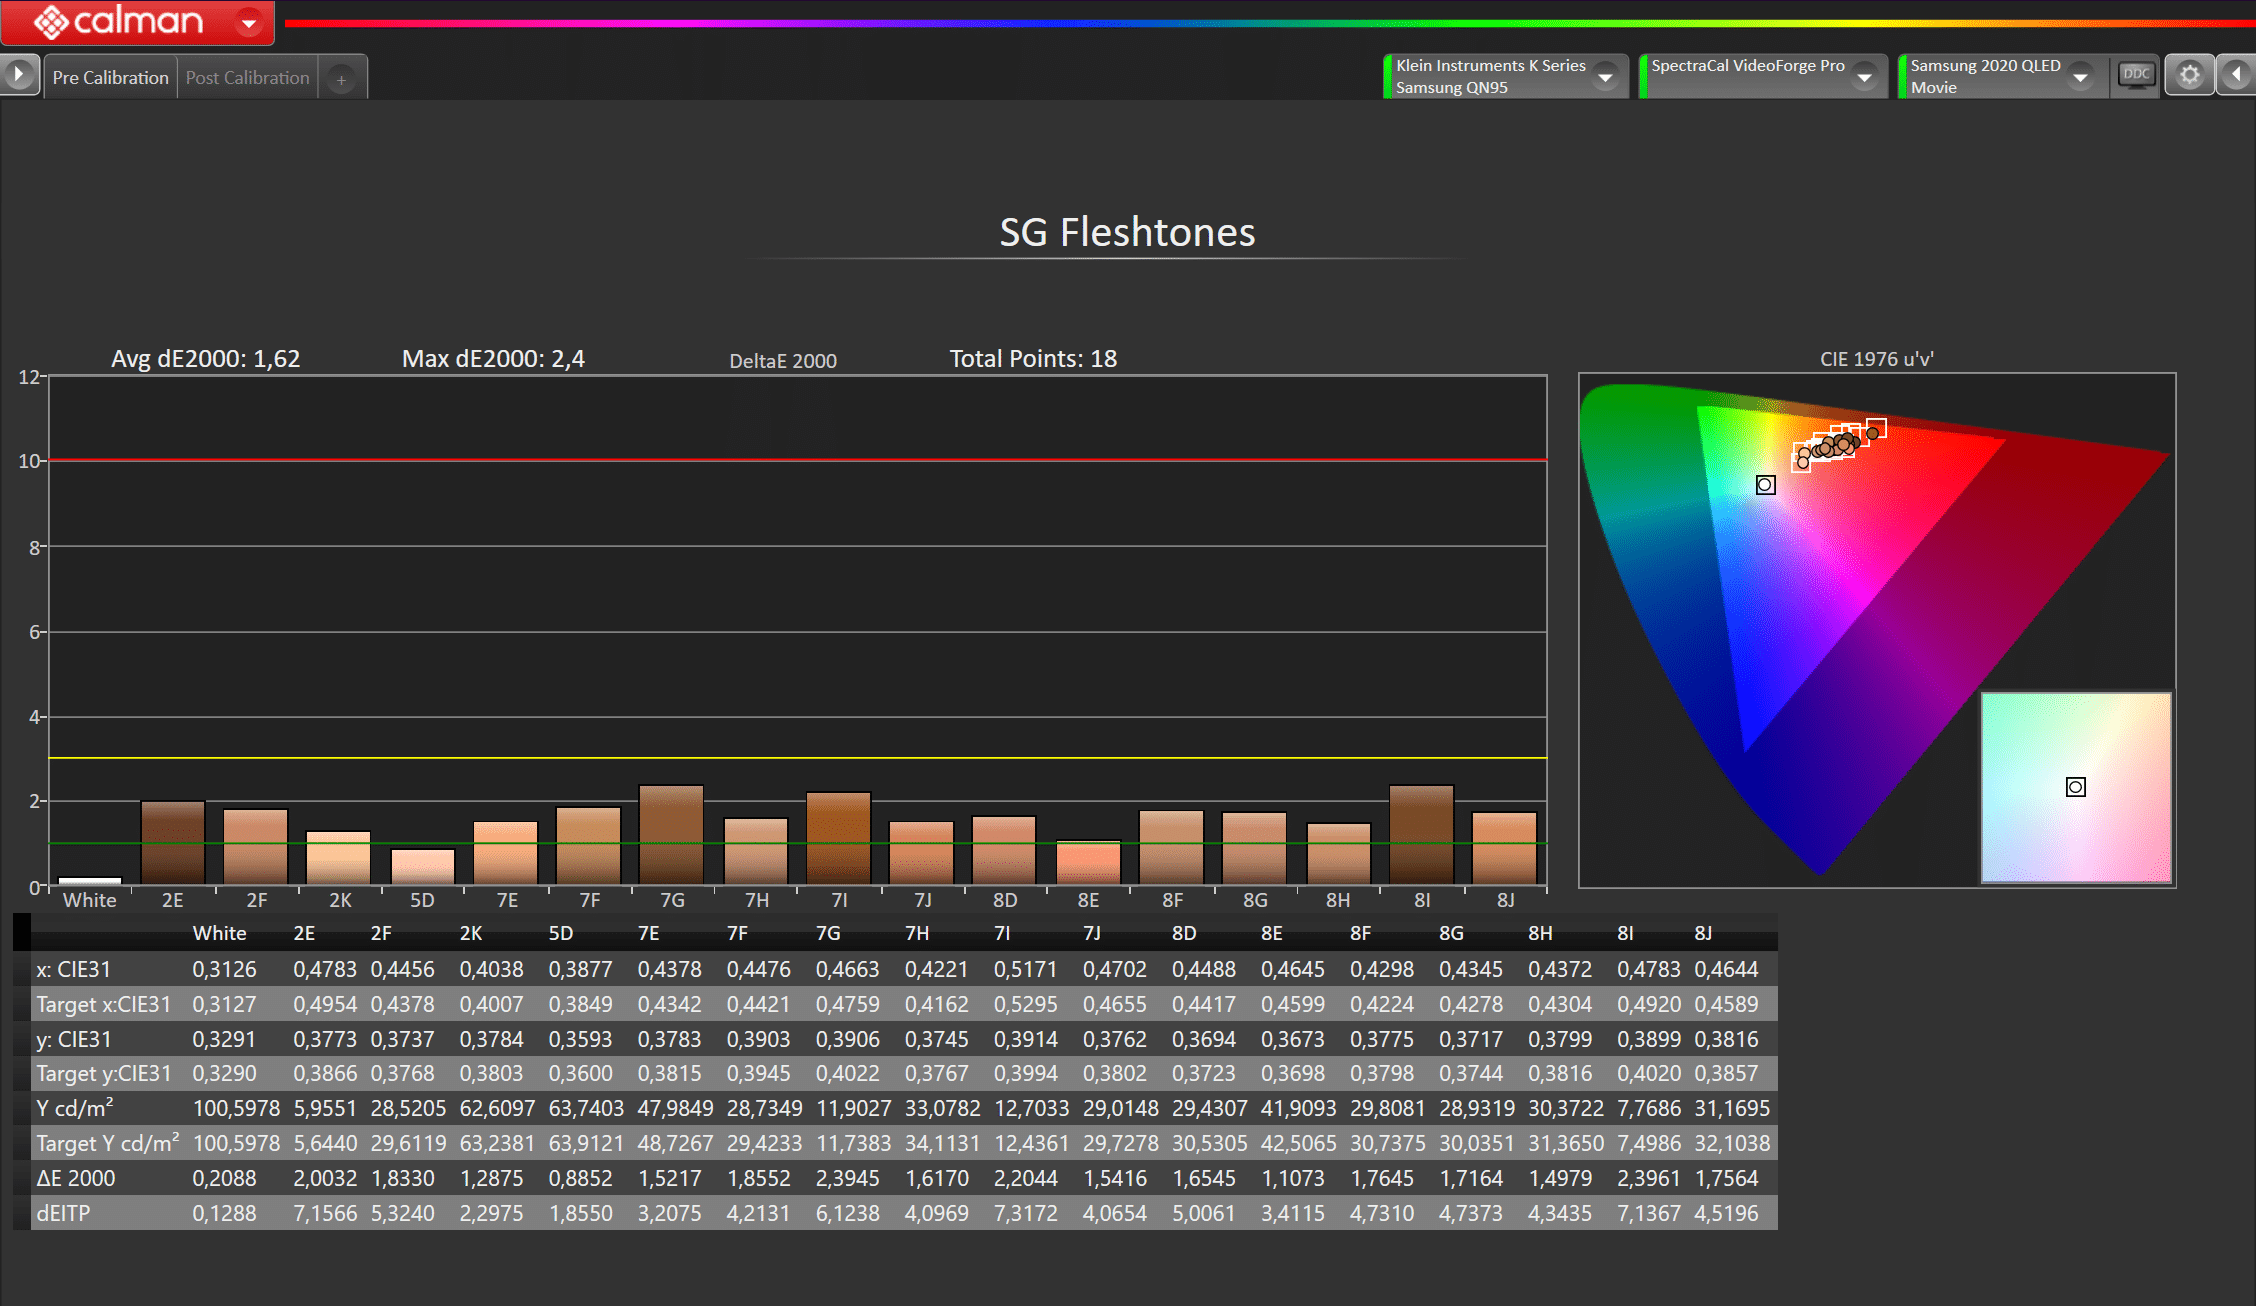The height and width of the screenshot is (1306, 2256).
Task: Select the White target marker in CIE chart
Action: 1766,485
